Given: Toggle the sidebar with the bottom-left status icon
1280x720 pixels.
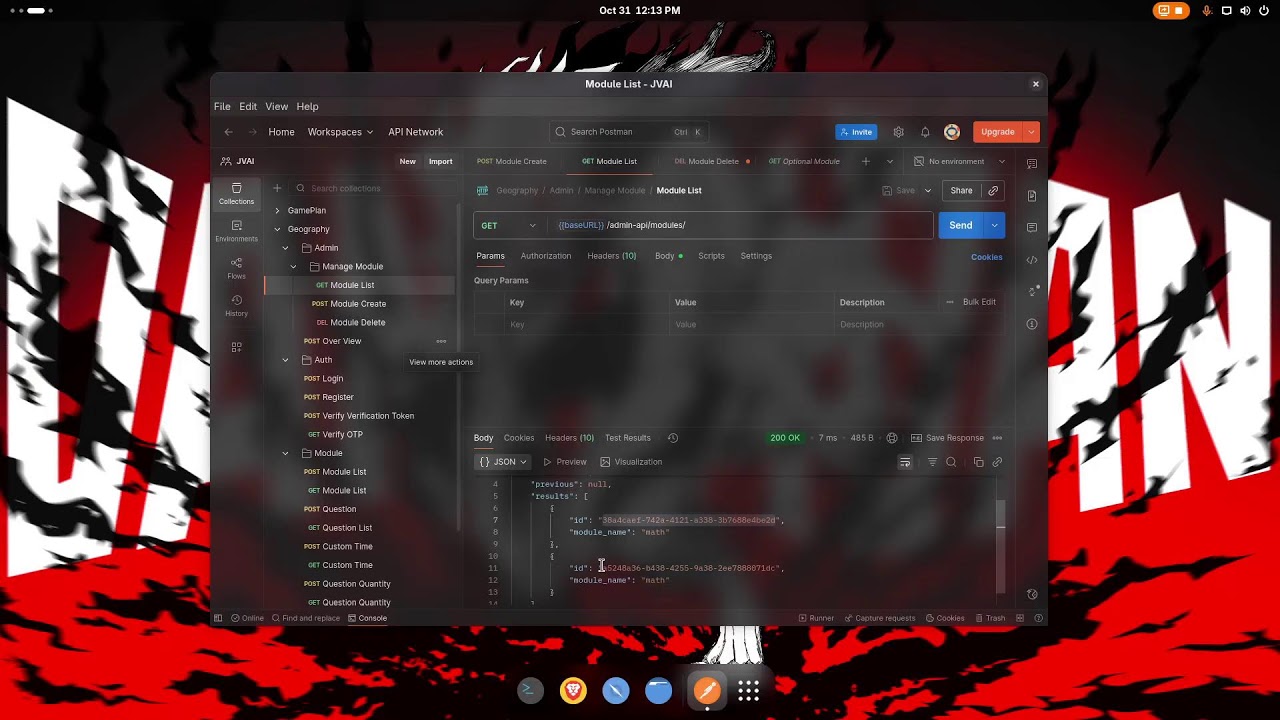Looking at the screenshot, I should pos(218,618).
